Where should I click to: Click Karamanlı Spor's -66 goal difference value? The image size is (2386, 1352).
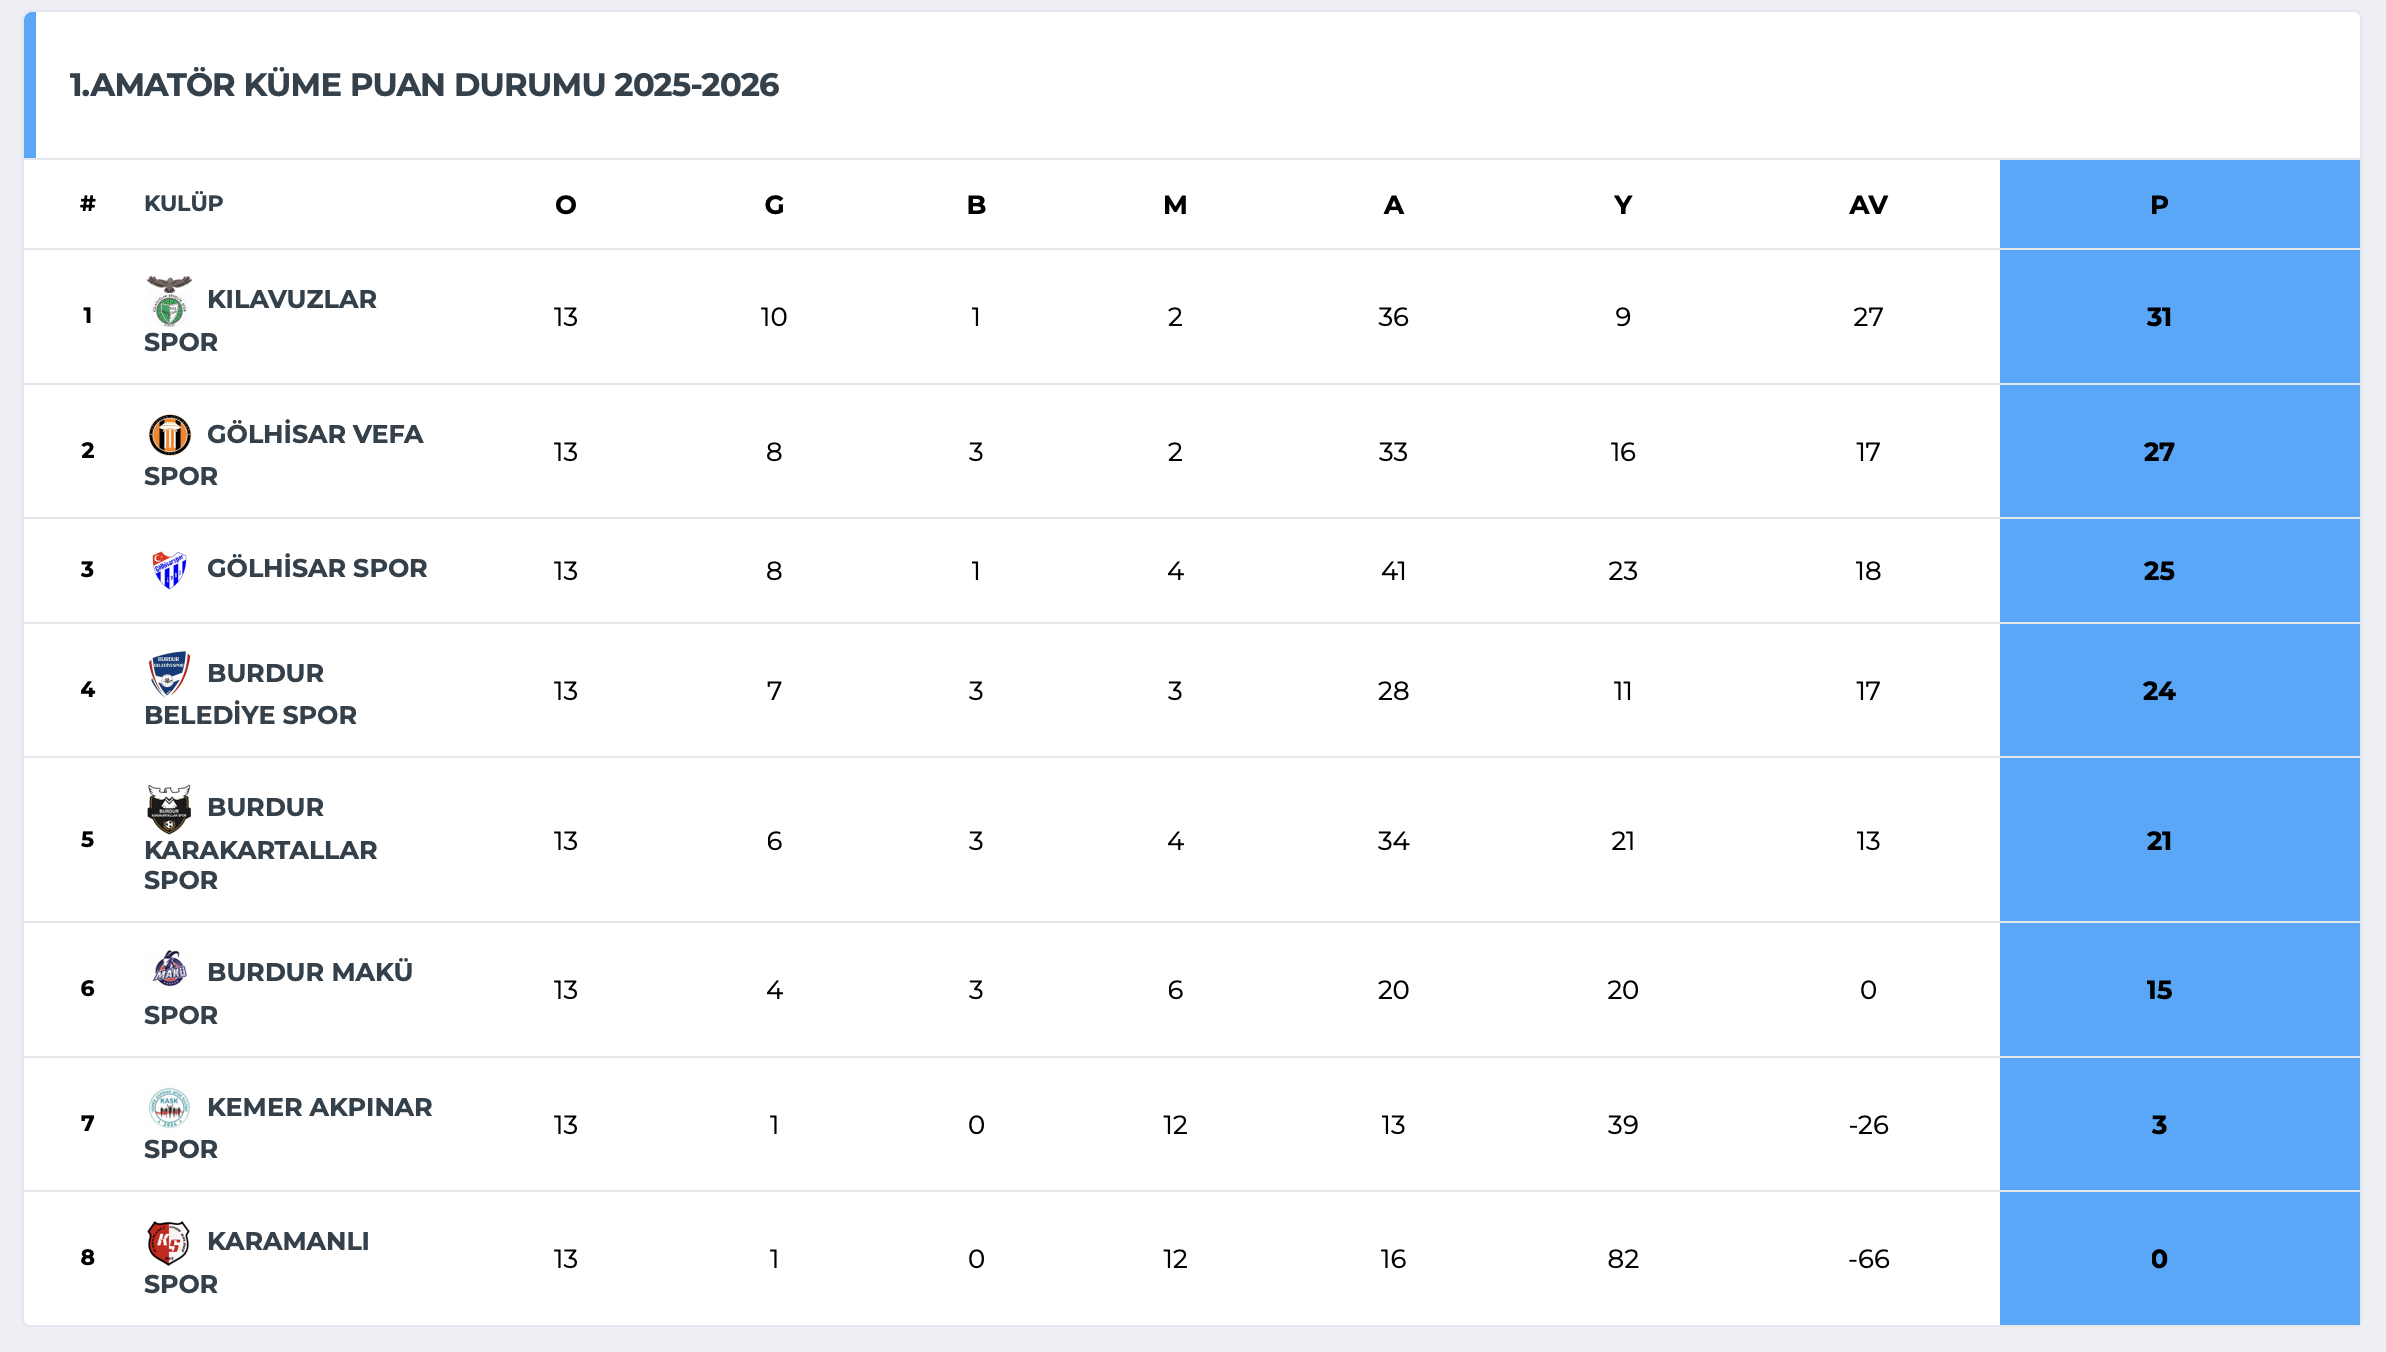point(1867,1259)
